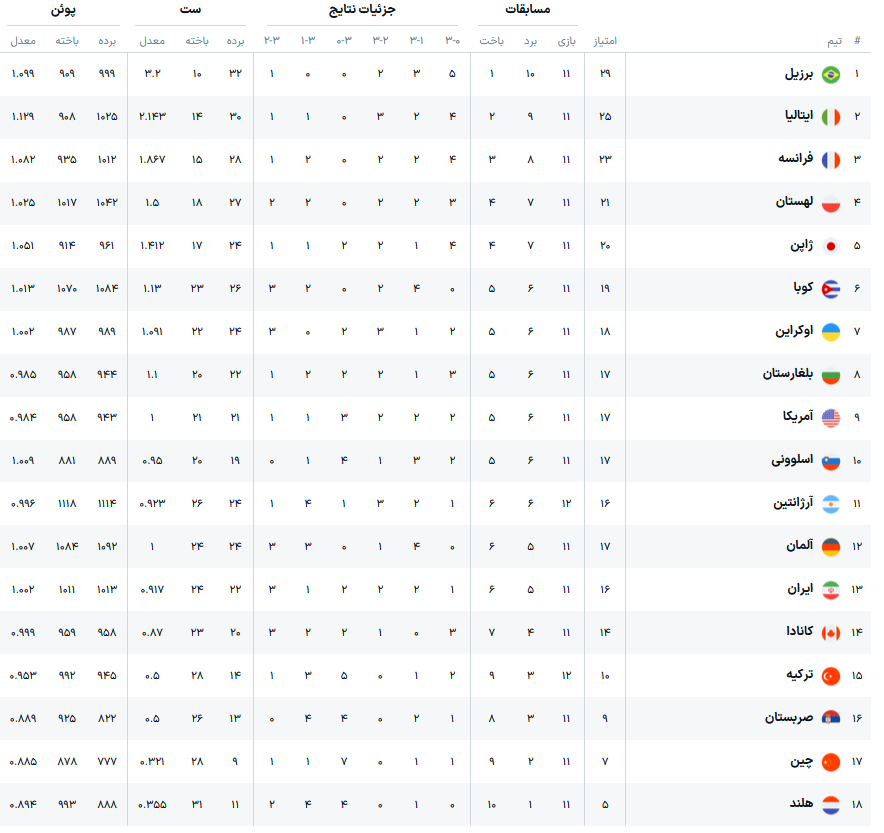Viewport: 884px width, 833px height.
Task: Open the ایران team link
Action: [x=800, y=590]
